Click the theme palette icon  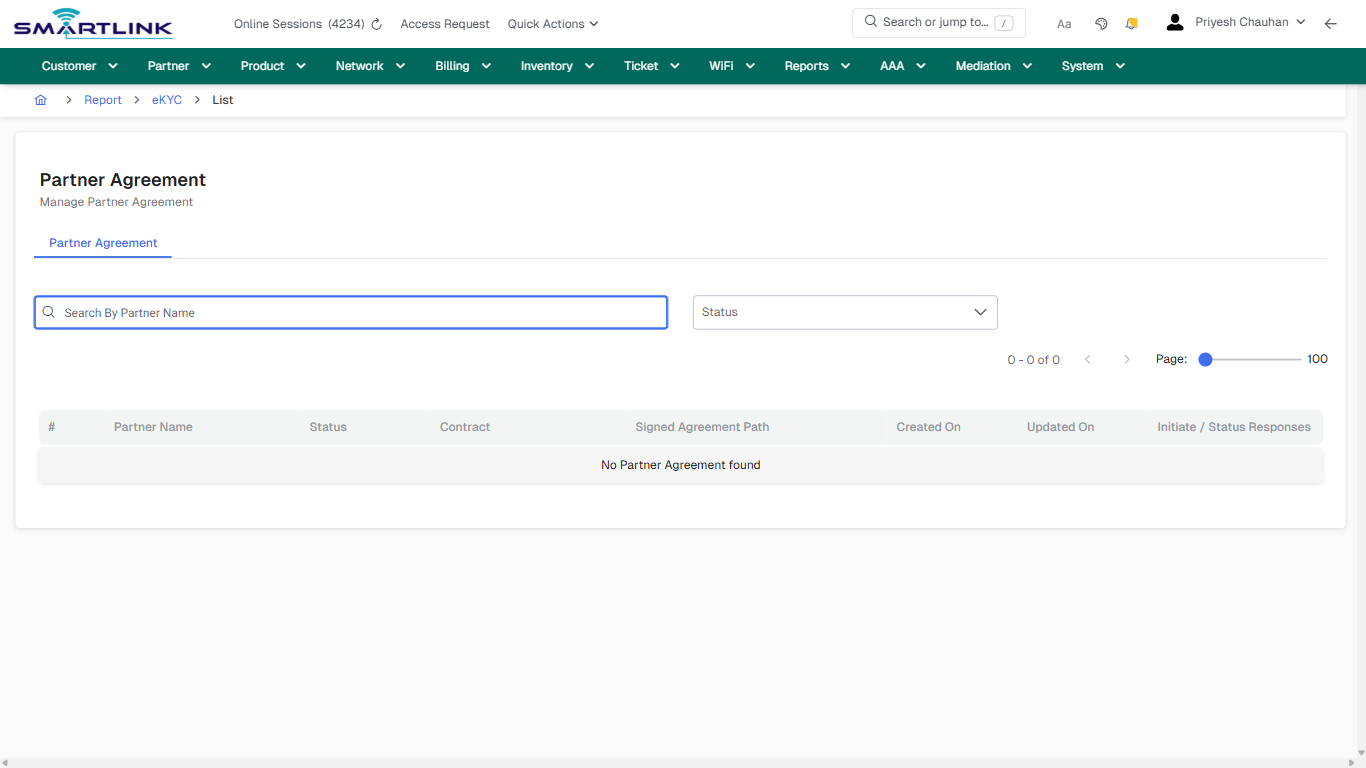tap(1101, 22)
